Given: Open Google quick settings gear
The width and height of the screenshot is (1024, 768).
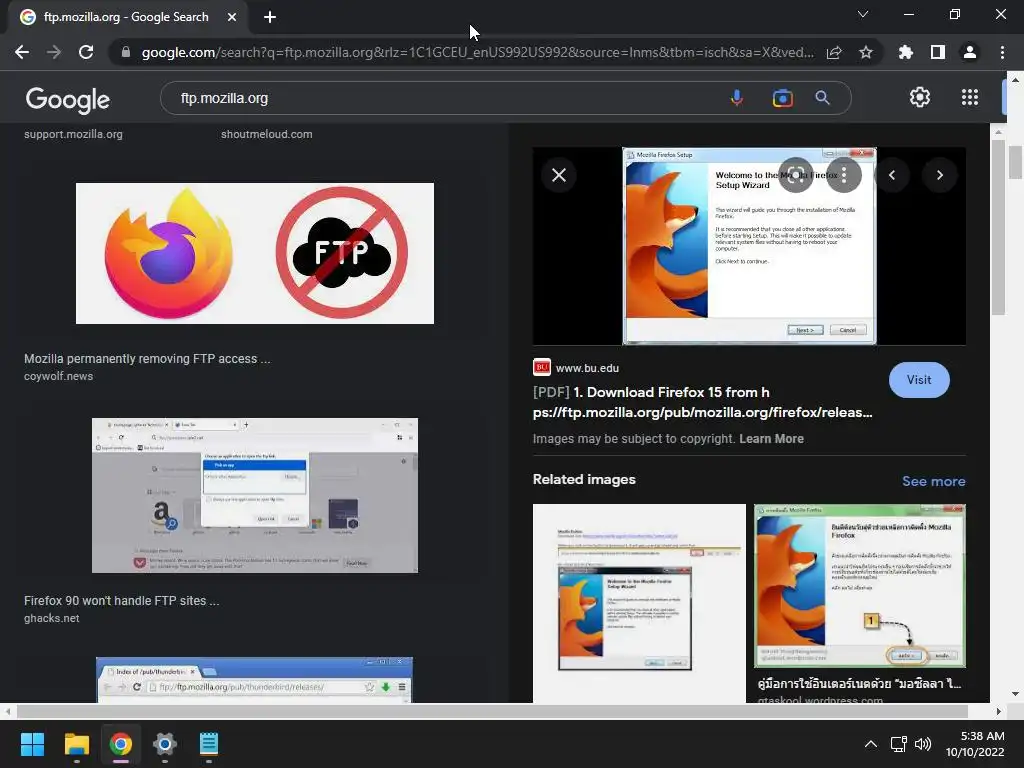Looking at the screenshot, I should (920, 97).
